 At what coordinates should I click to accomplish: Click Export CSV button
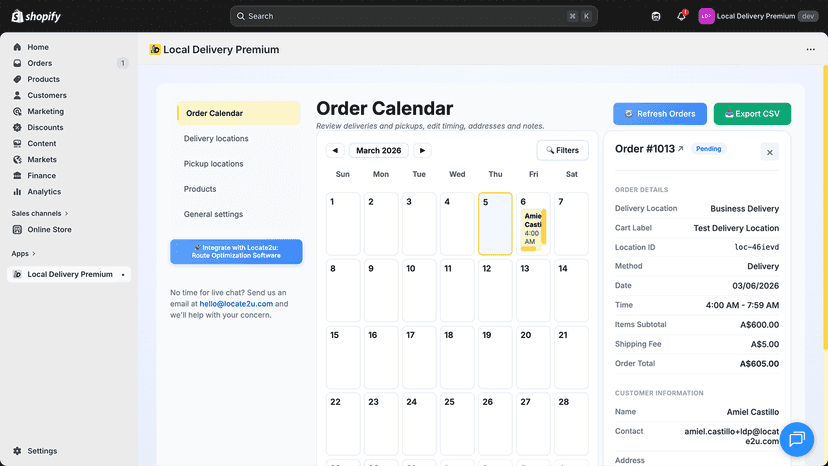pos(752,114)
